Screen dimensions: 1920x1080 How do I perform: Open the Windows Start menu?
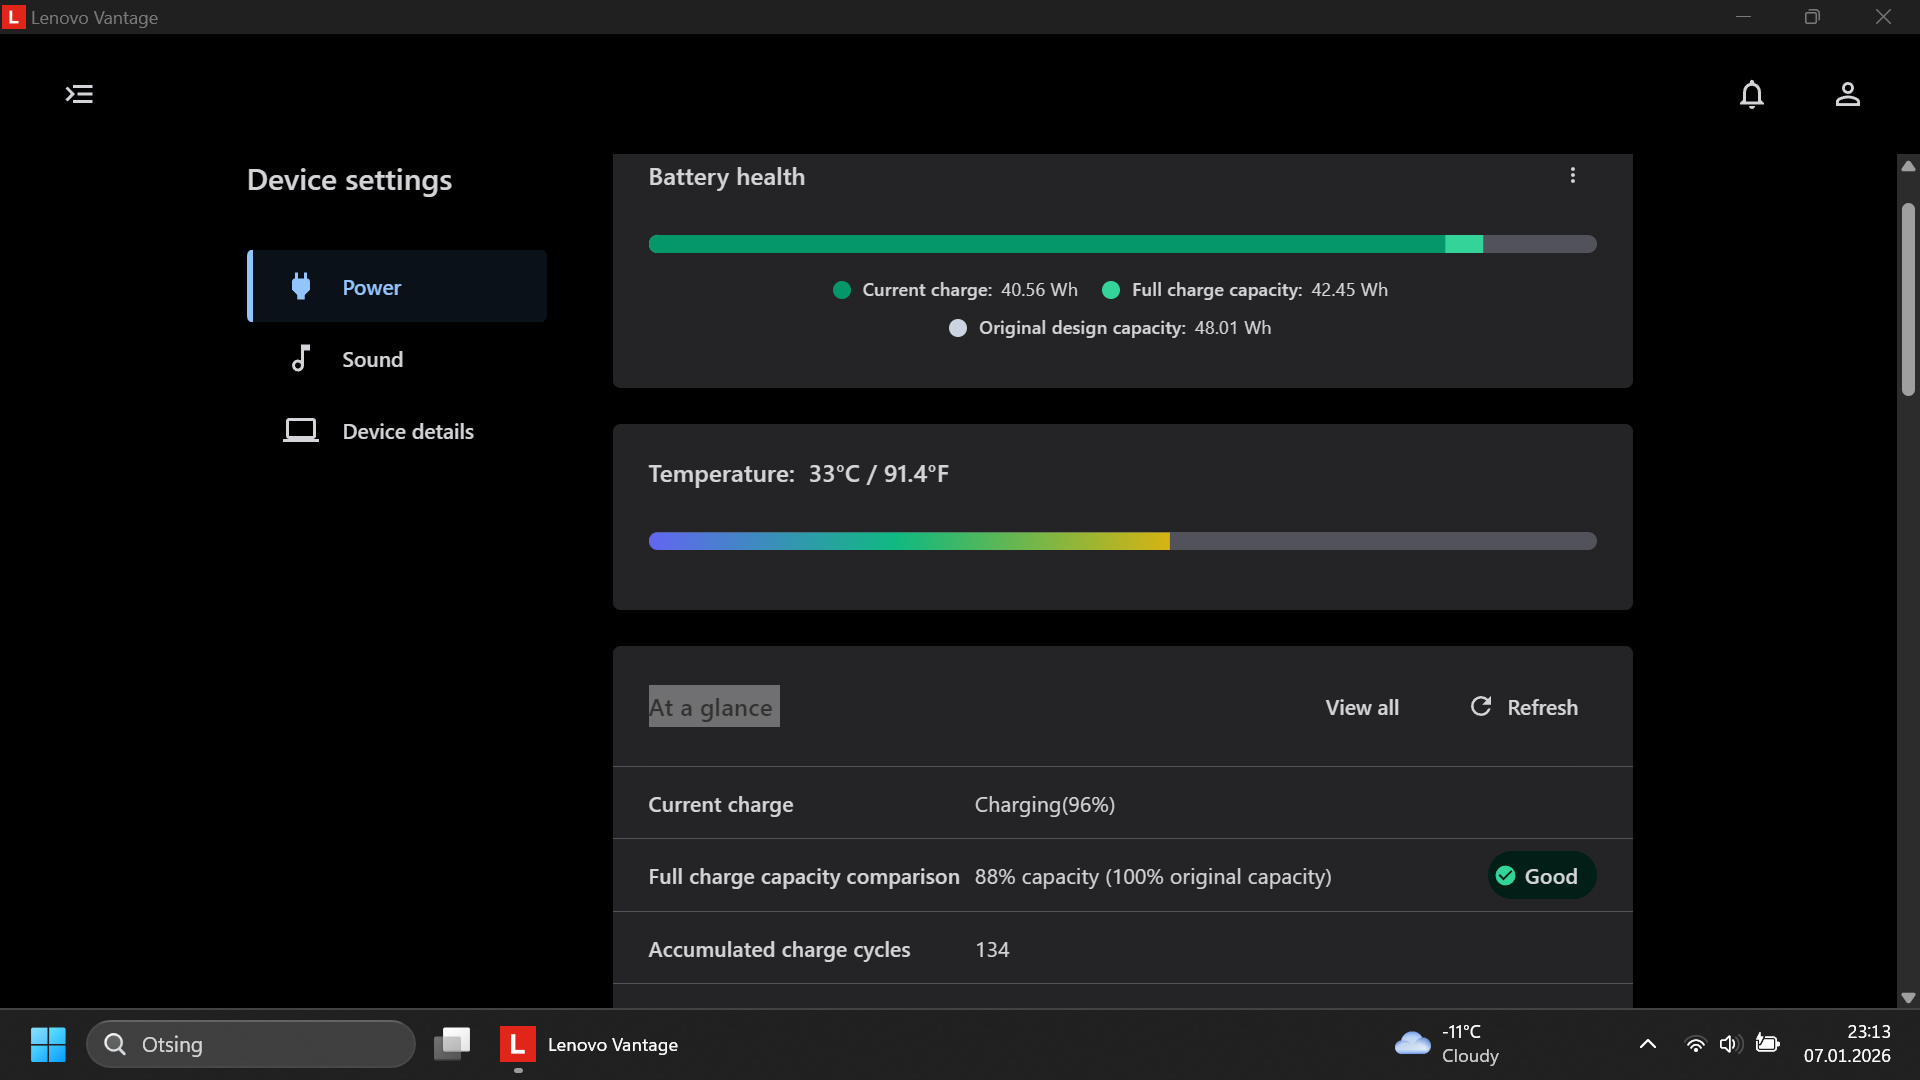click(x=48, y=1044)
